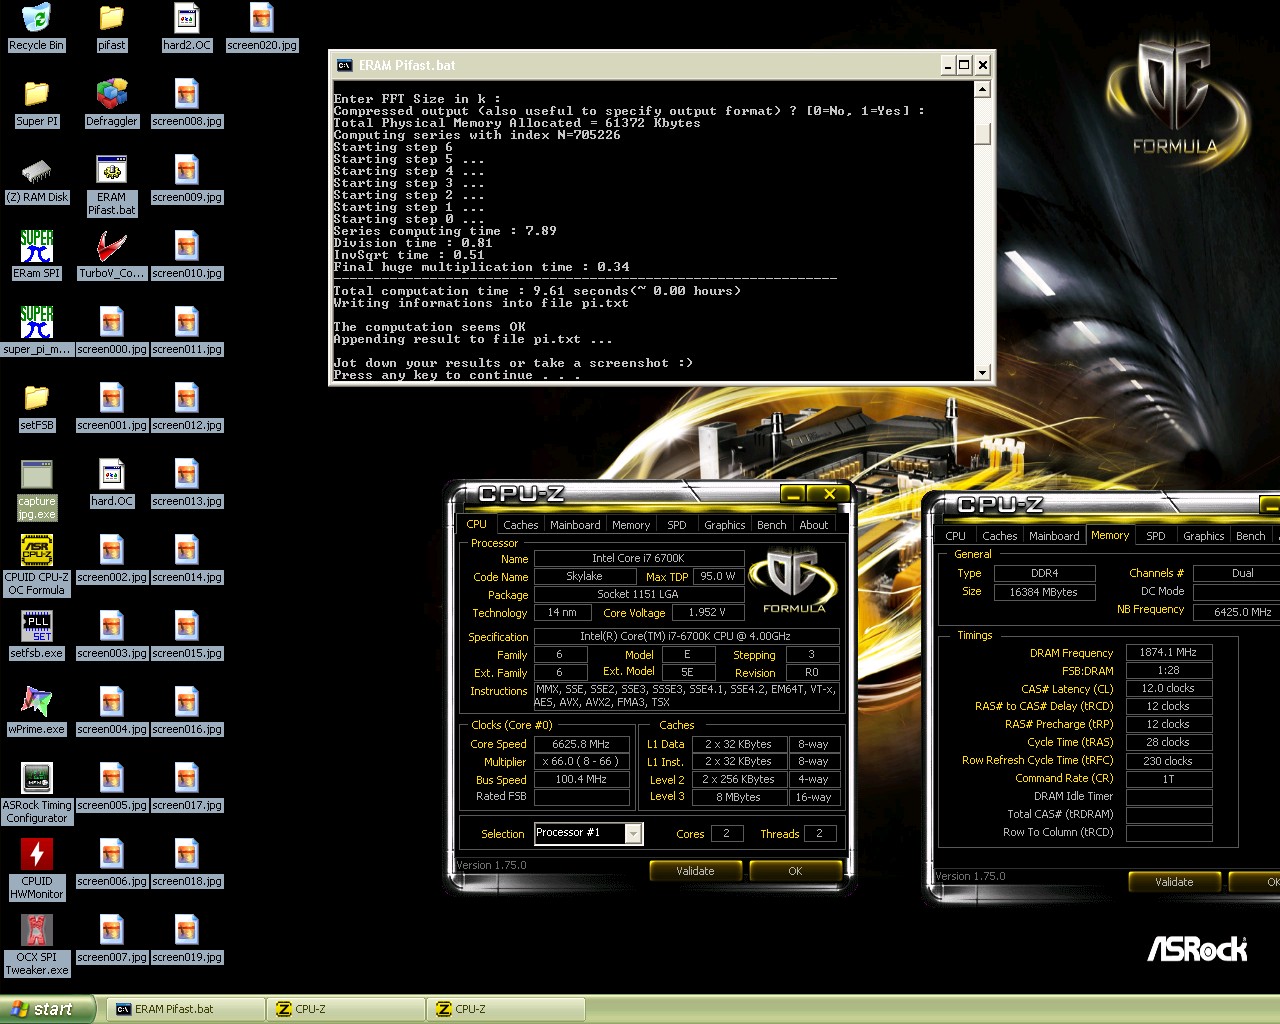This screenshot has height=1024, width=1280.
Task: Launch CPUID HWMonitor desktop icon
Action: pyautogui.click(x=37, y=869)
